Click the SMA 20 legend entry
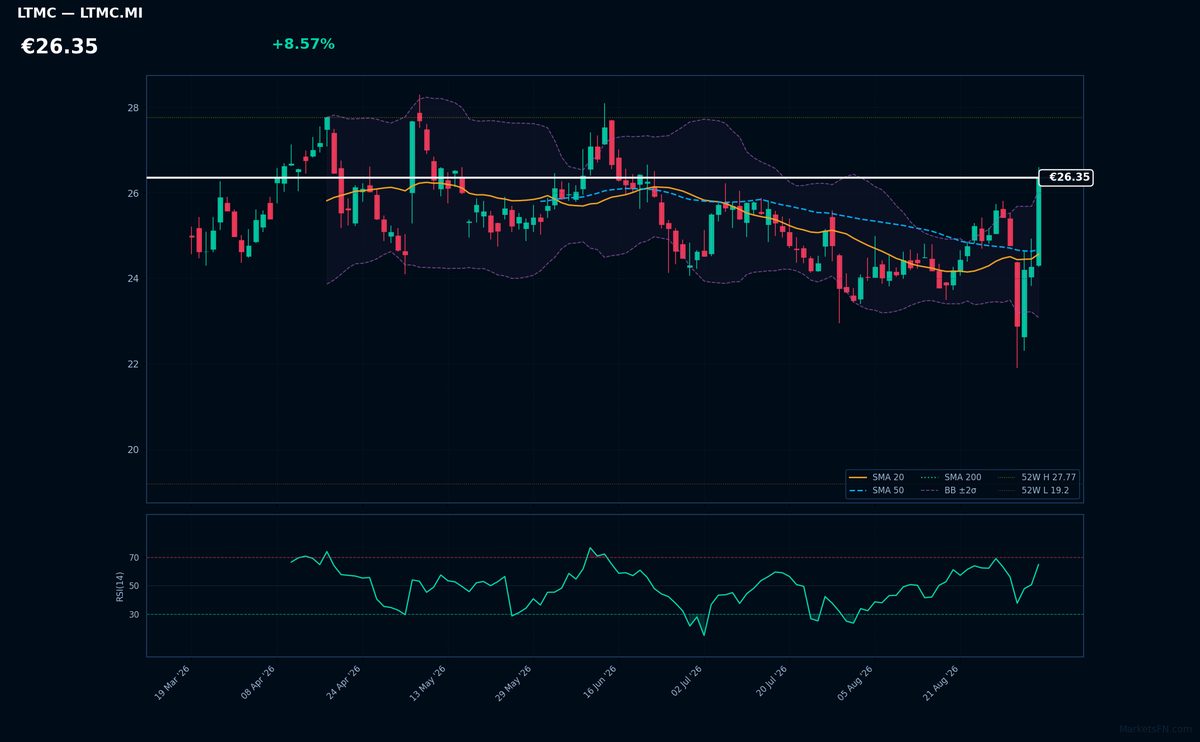This screenshot has width=1200, height=742. (x=877, y=478)
